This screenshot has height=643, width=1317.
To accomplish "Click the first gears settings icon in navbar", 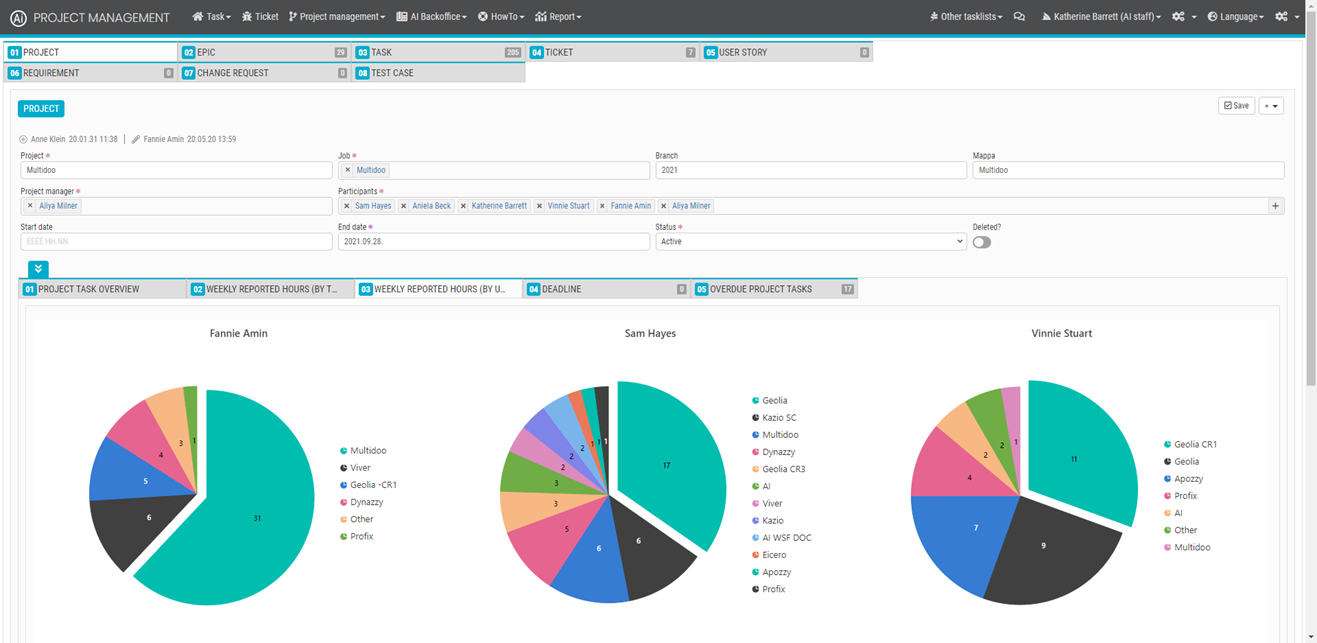I will pos(1179,17).
